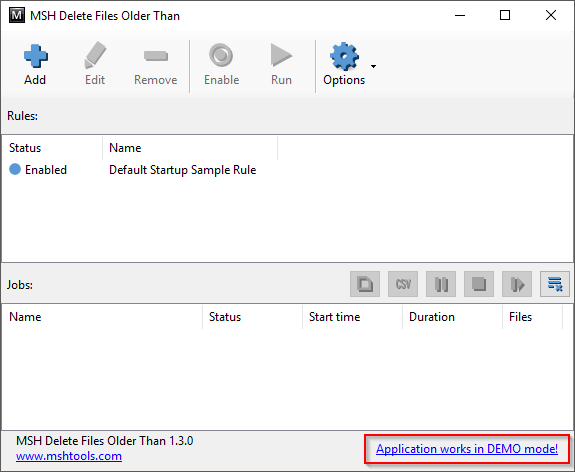Open the www.mshtools.com link

click(x=69, y=456)
